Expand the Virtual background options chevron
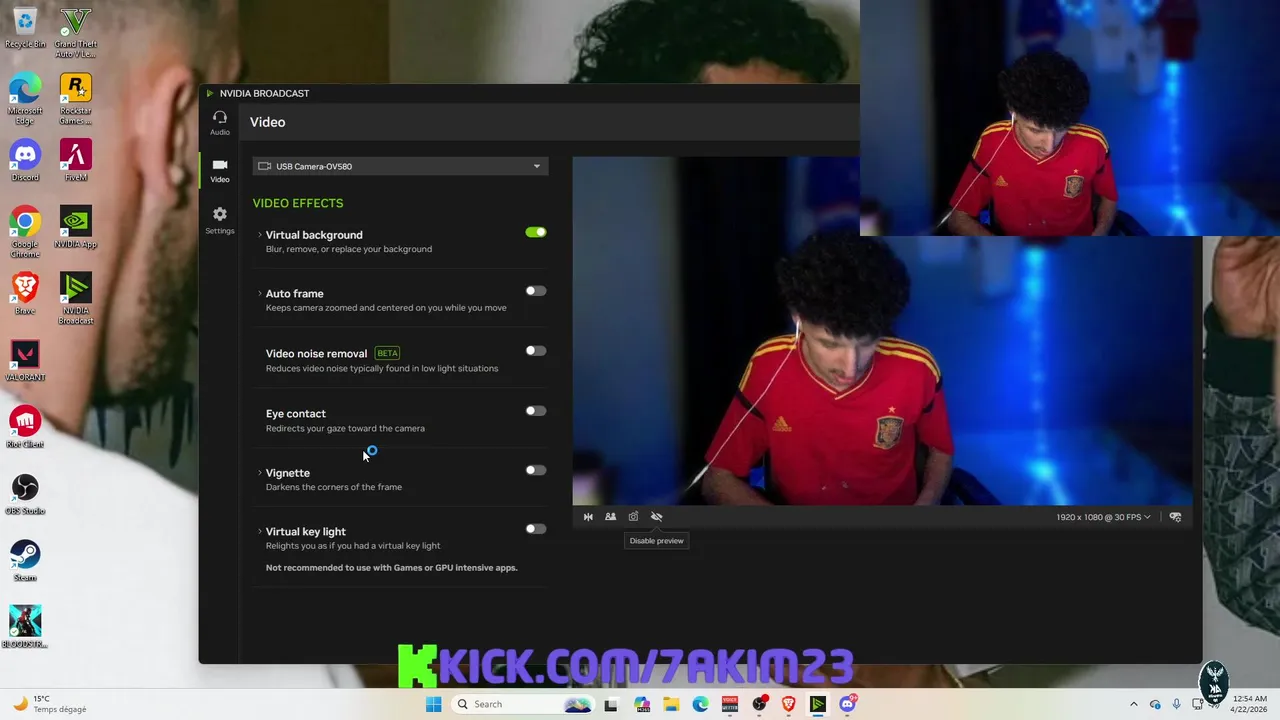The height and width of the screenshot is (720, 1280). 259,235
